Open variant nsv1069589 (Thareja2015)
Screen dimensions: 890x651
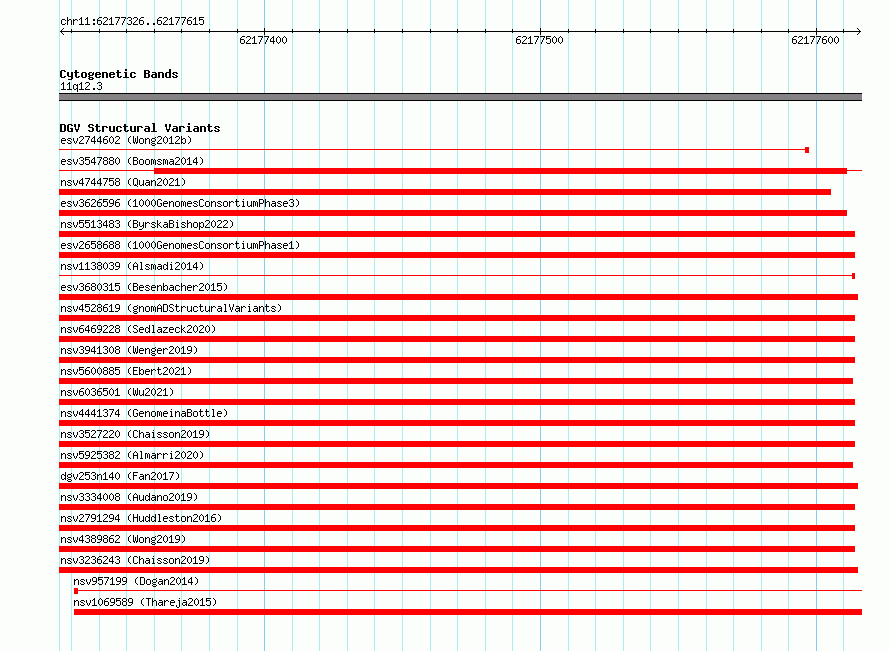[x=145, y=602]
